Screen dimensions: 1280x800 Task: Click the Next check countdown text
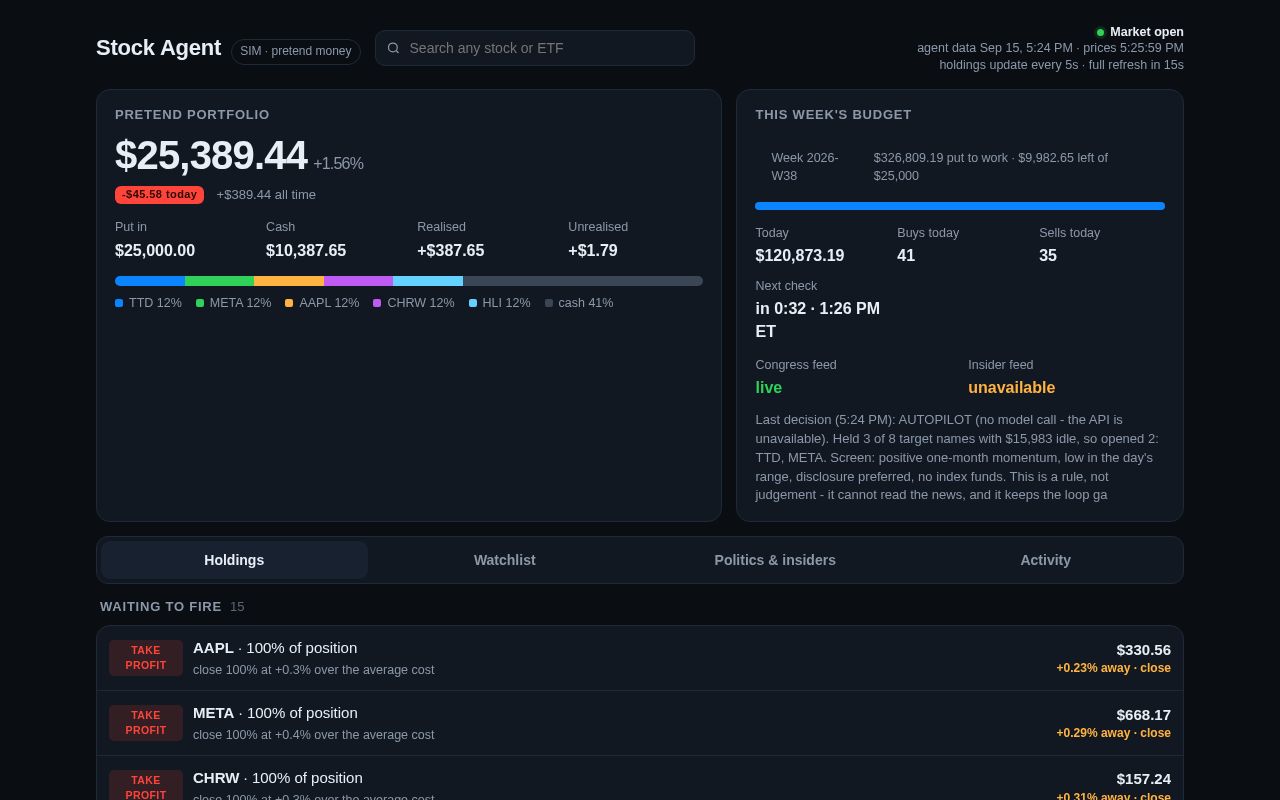818,320
